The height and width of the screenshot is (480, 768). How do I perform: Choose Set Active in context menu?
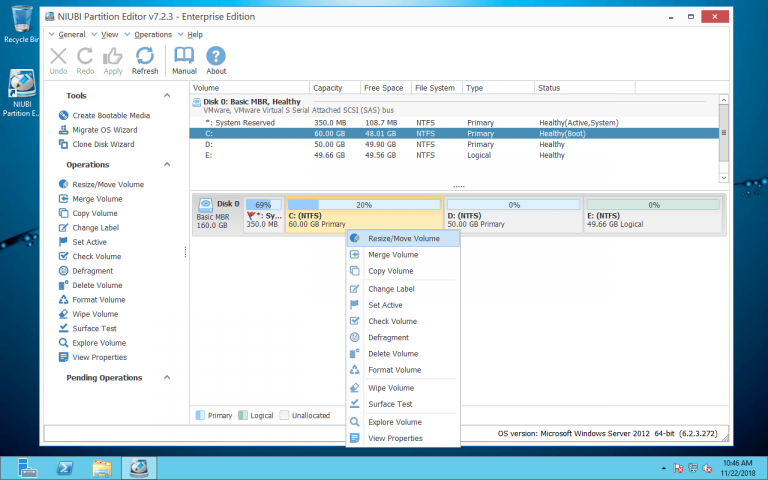coord(403,305)
